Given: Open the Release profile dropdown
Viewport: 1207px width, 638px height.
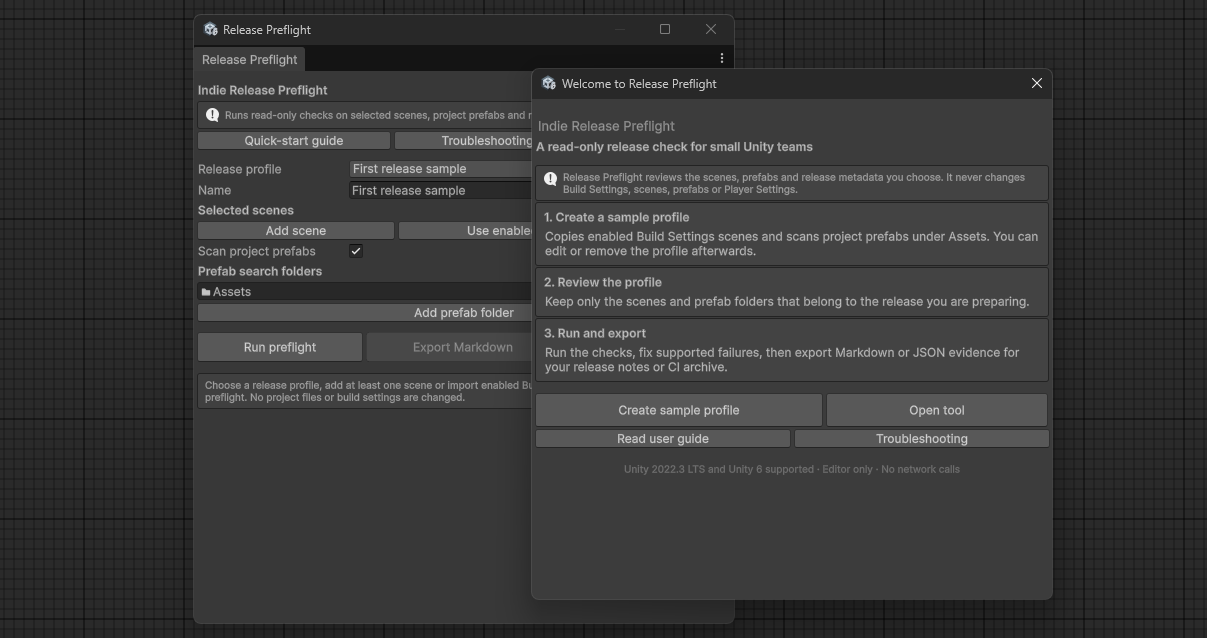Looking at the screenshot, I should tap(440, 169).
